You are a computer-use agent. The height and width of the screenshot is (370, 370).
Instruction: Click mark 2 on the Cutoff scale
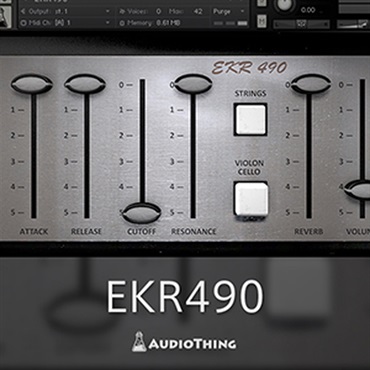(x=126, y=136)
